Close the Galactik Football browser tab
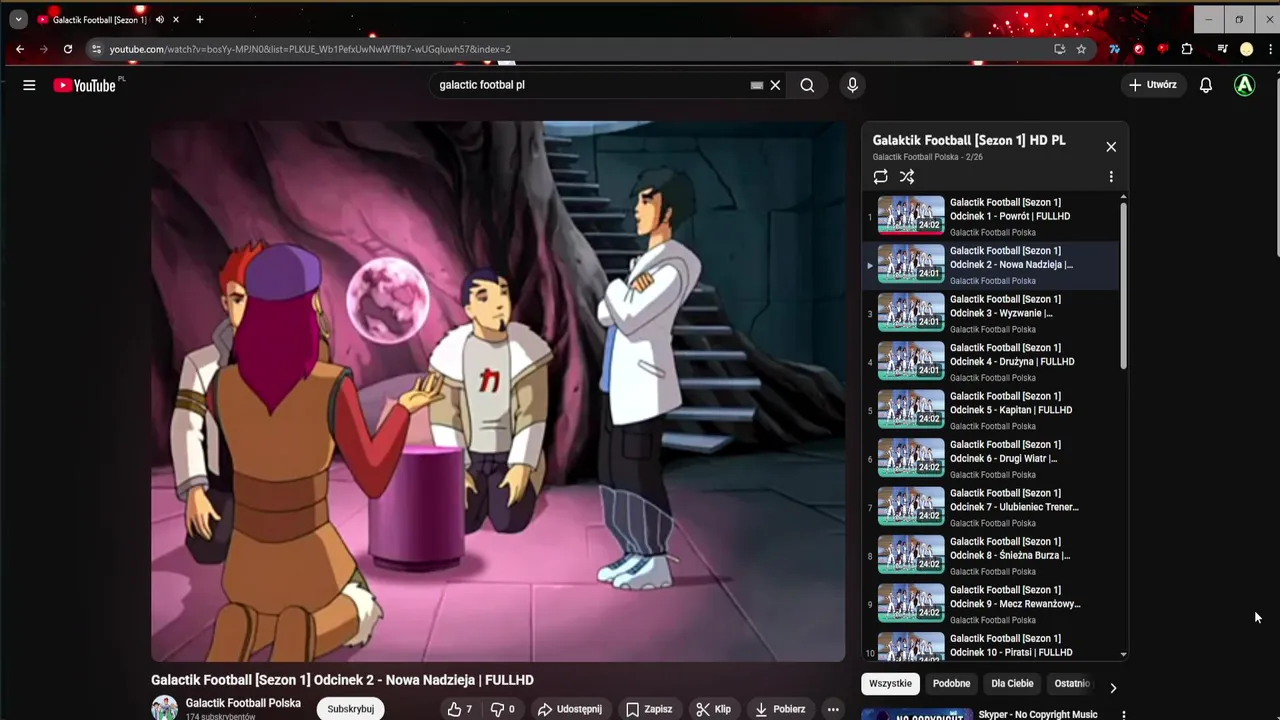Viewport: 1280px width, 720px height. click(x=176, y=20)
